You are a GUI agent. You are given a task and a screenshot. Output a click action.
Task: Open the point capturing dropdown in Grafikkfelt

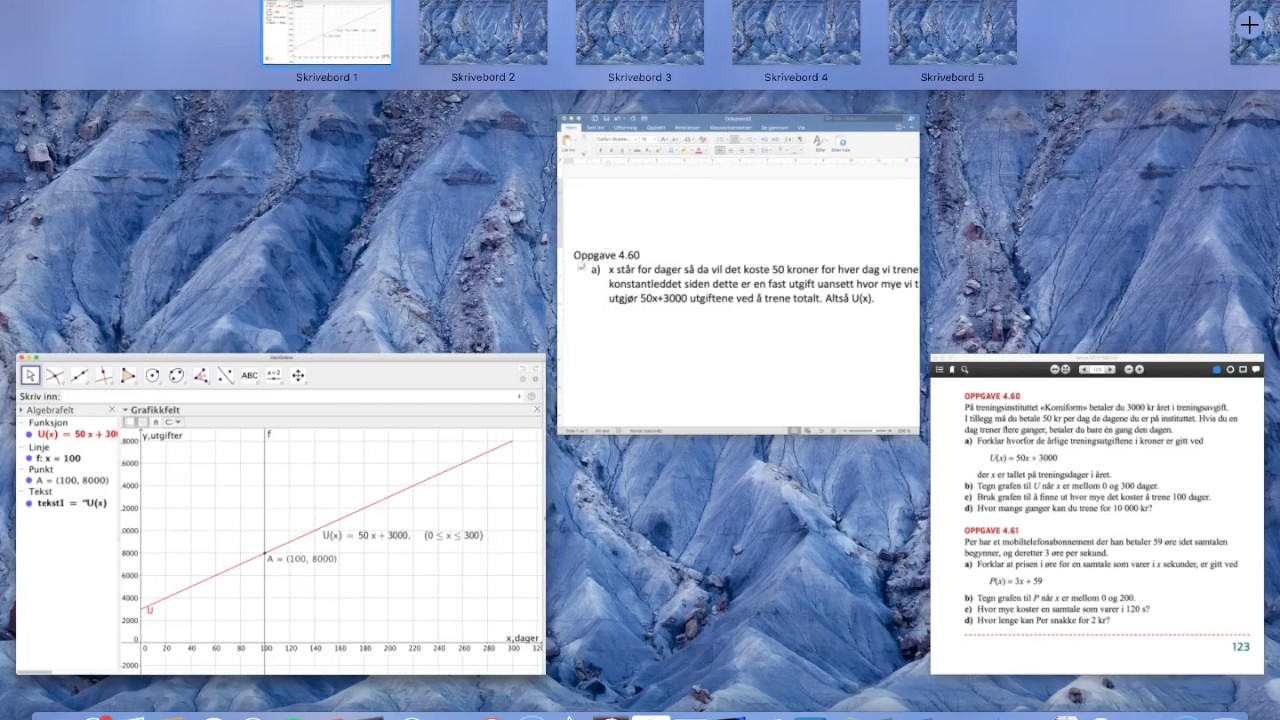coord(173,422)
